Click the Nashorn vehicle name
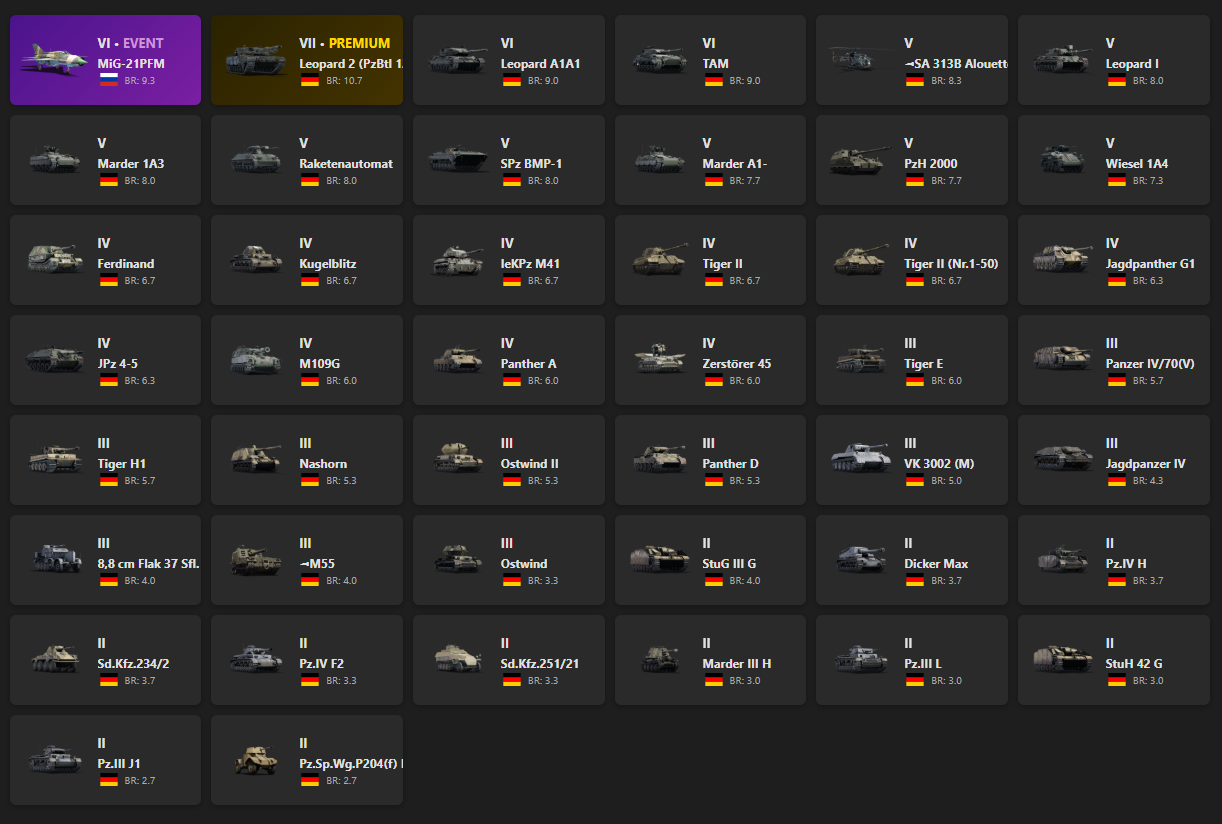Image resolution: width=1222 pixels, height=824 pixels. point(323,464)
